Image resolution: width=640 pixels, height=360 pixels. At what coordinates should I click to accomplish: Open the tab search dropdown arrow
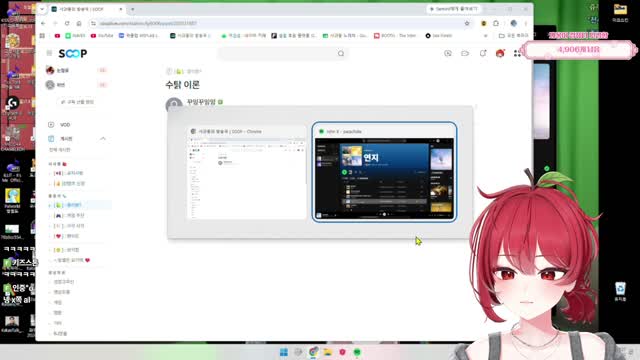(x=42, y=9)
